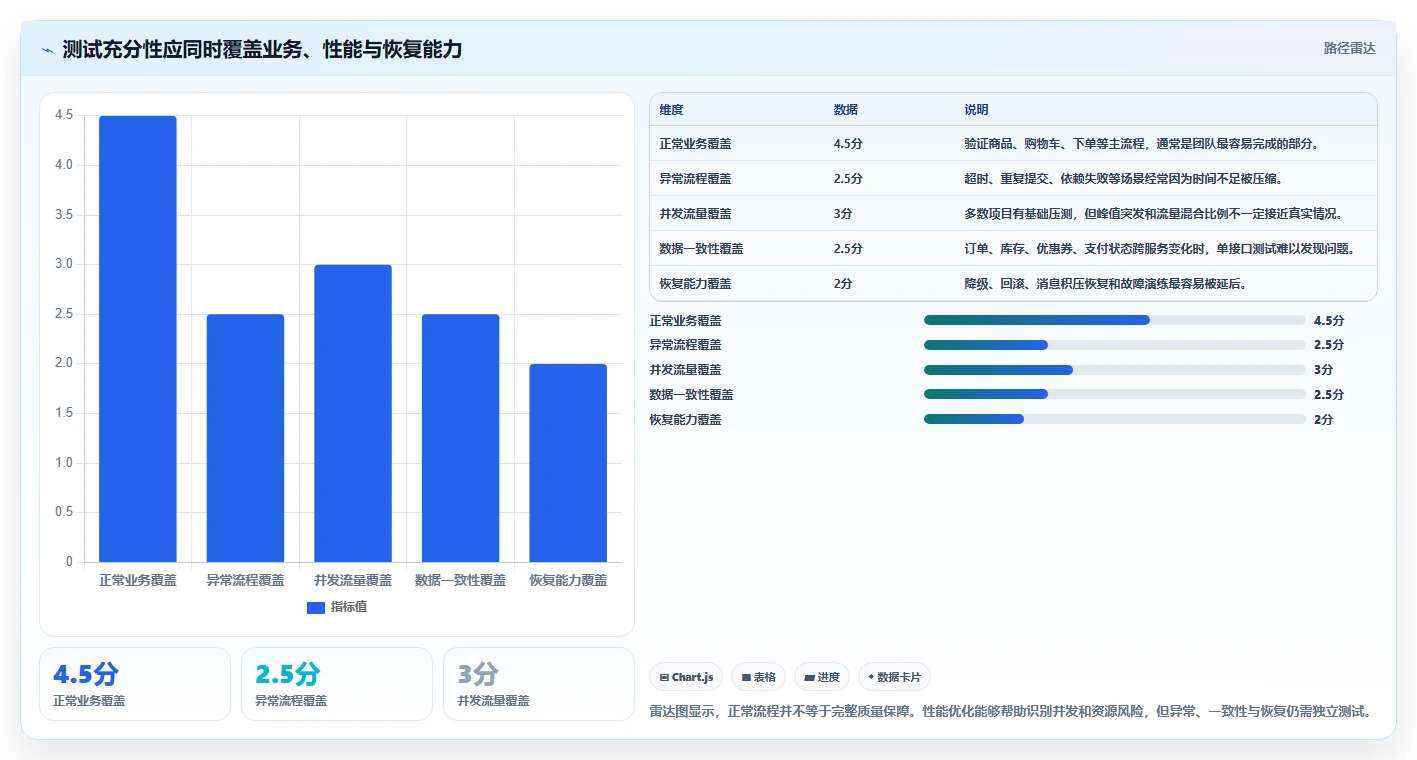Screen dimensions: 1417x760
Task: Click the 恢复能力覆盖 bar in the chart
Action: point(568,463)
